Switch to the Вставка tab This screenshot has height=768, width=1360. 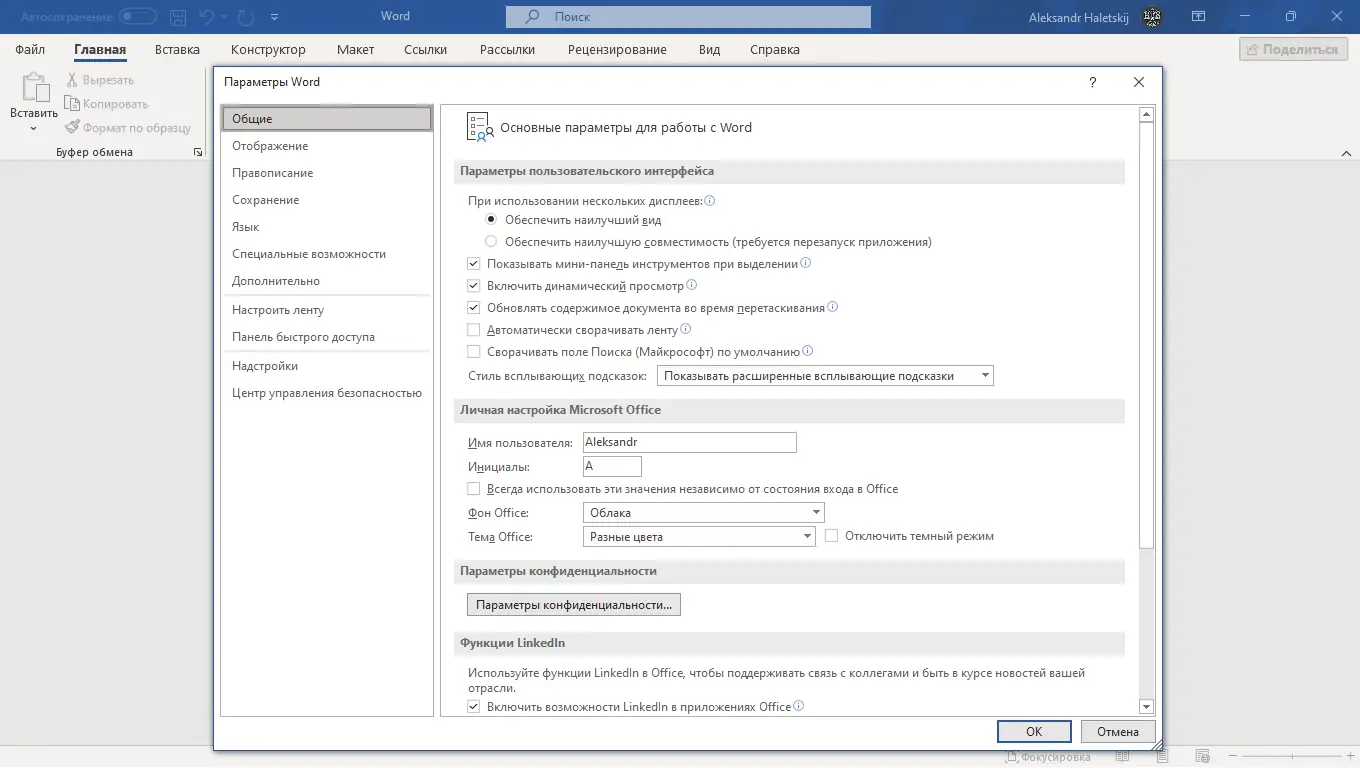pyautogui.click(x=177, y=49)
